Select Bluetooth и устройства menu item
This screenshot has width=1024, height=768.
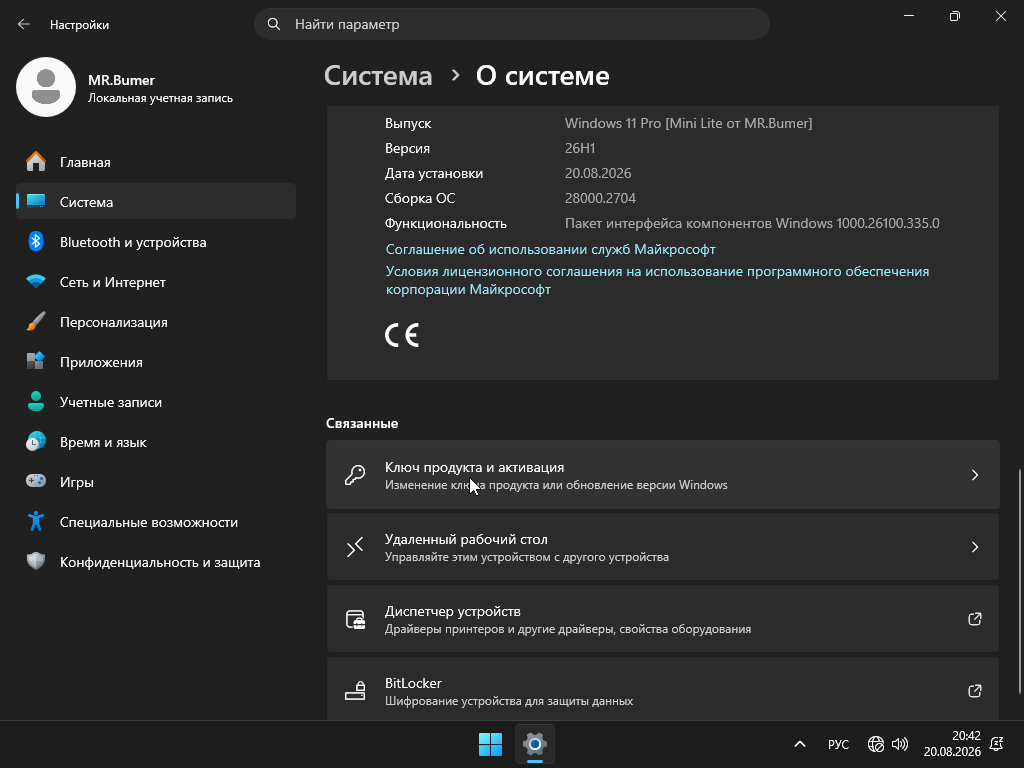tap(156, 242)
